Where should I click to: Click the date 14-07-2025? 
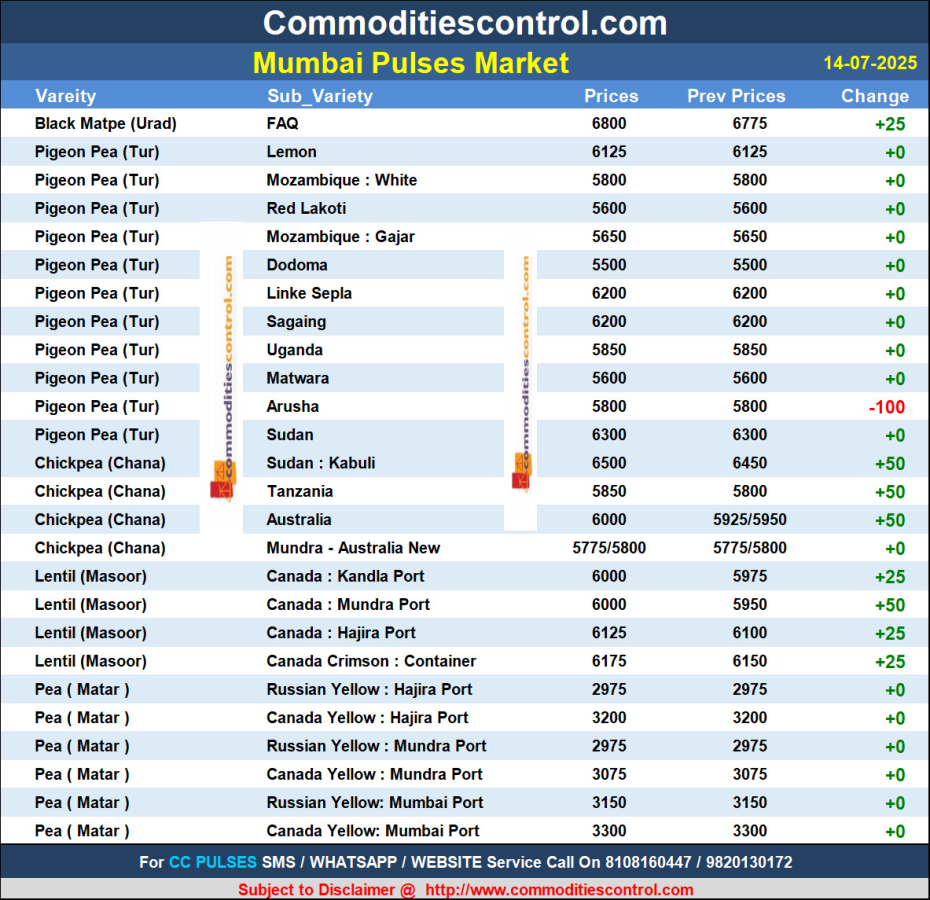pos(870,63)
